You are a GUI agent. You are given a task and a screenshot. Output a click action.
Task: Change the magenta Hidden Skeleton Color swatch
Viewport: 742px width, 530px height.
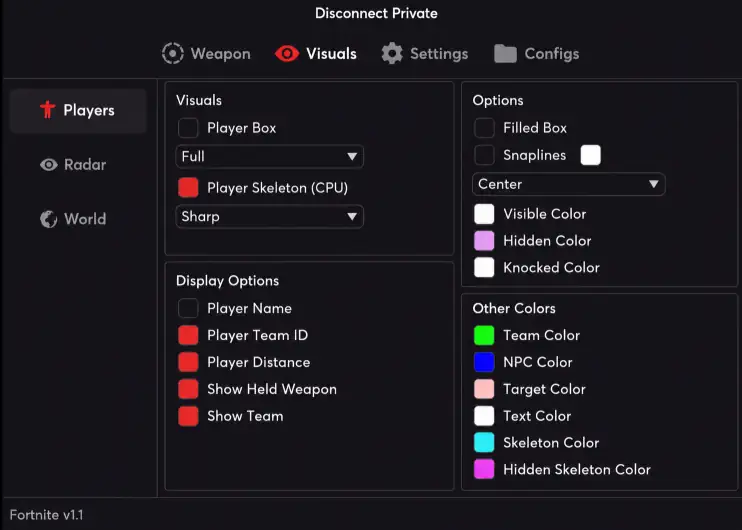tap(484, 469)
